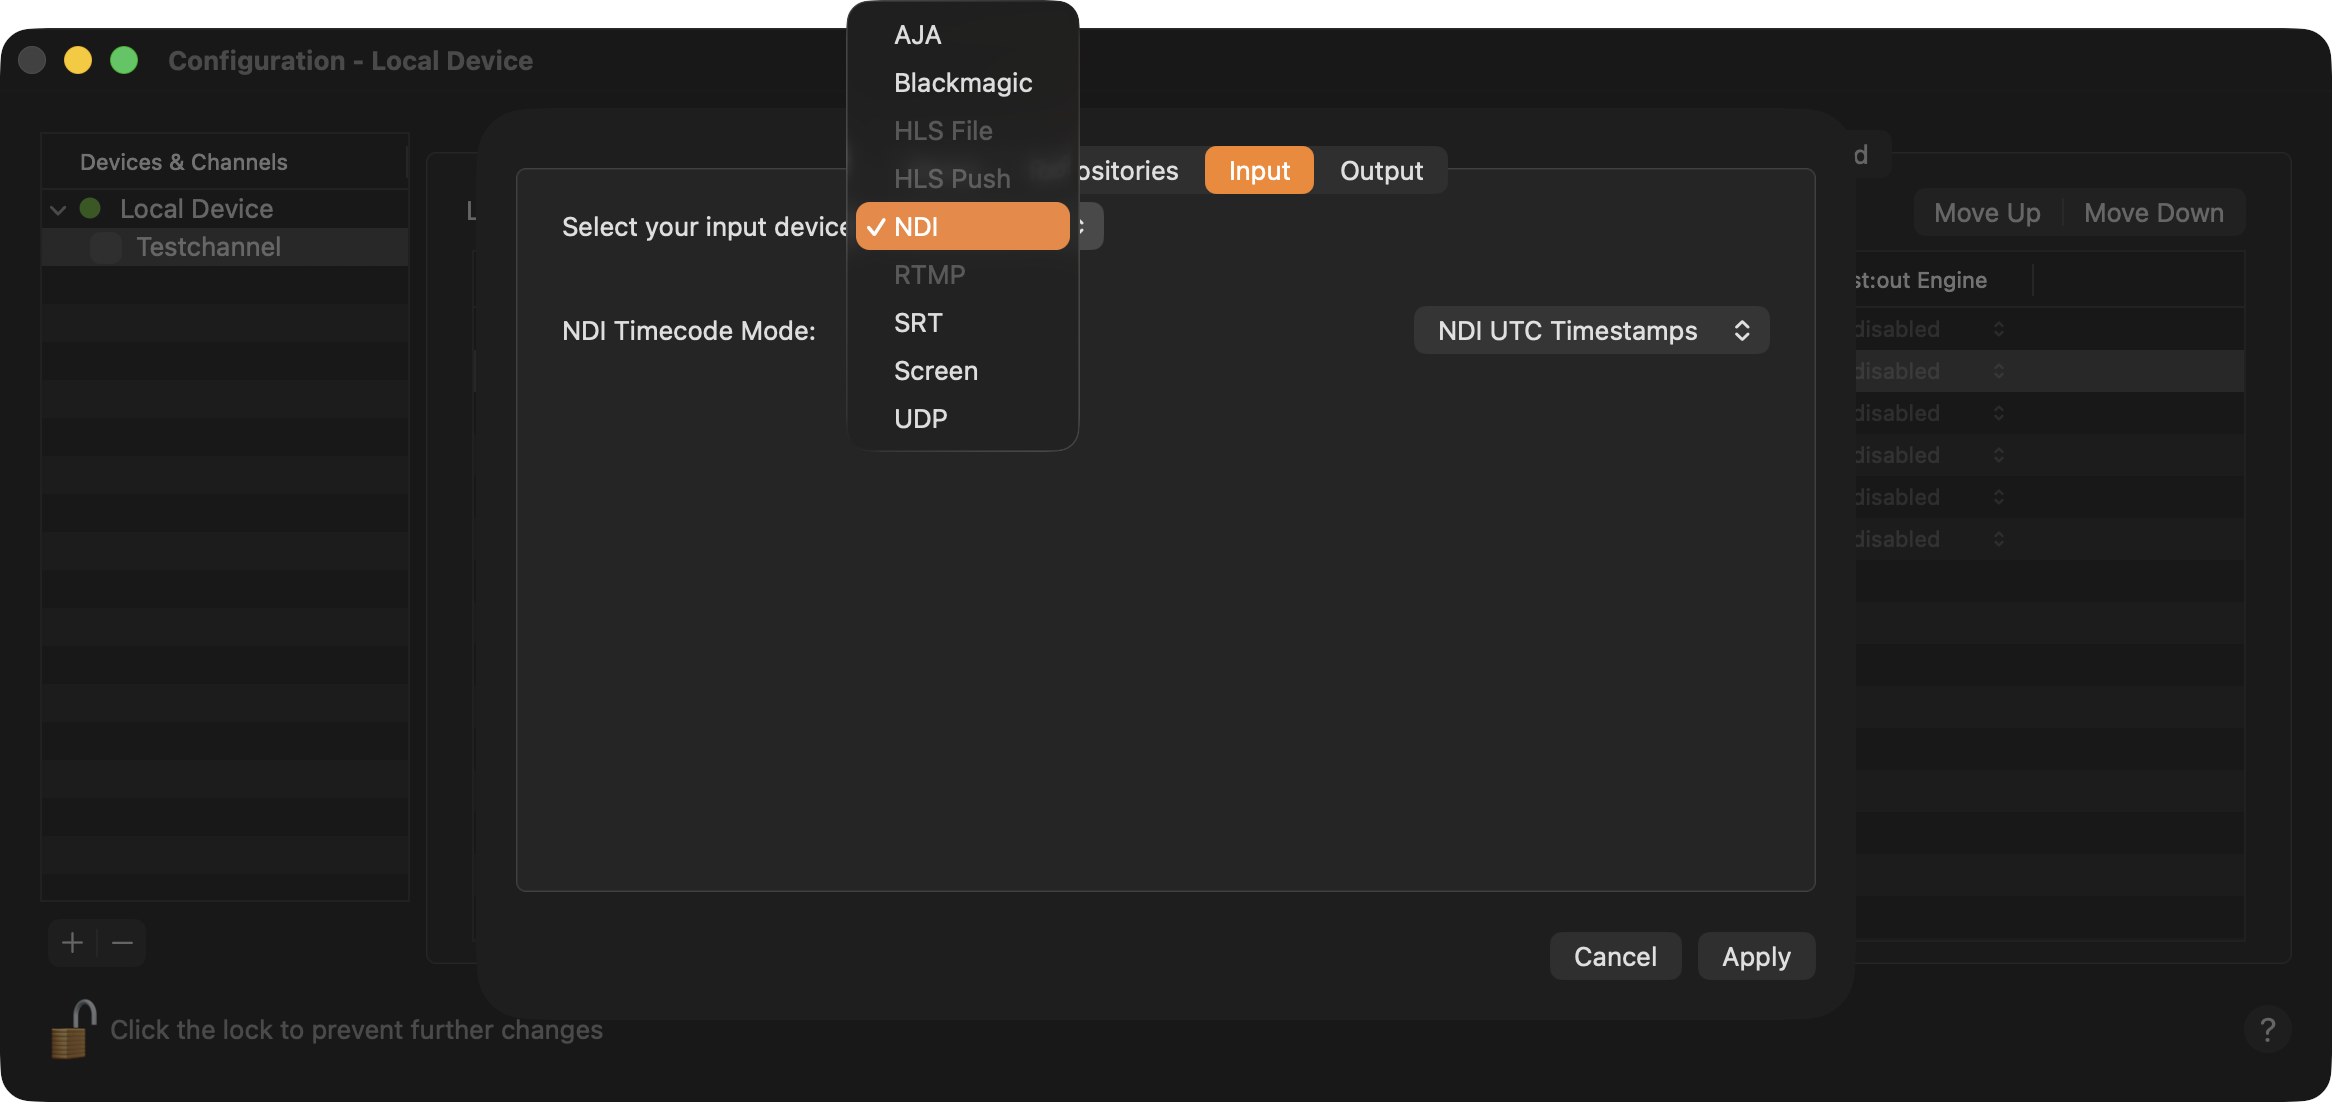Select HLS Push menu entry

(962, 179)
